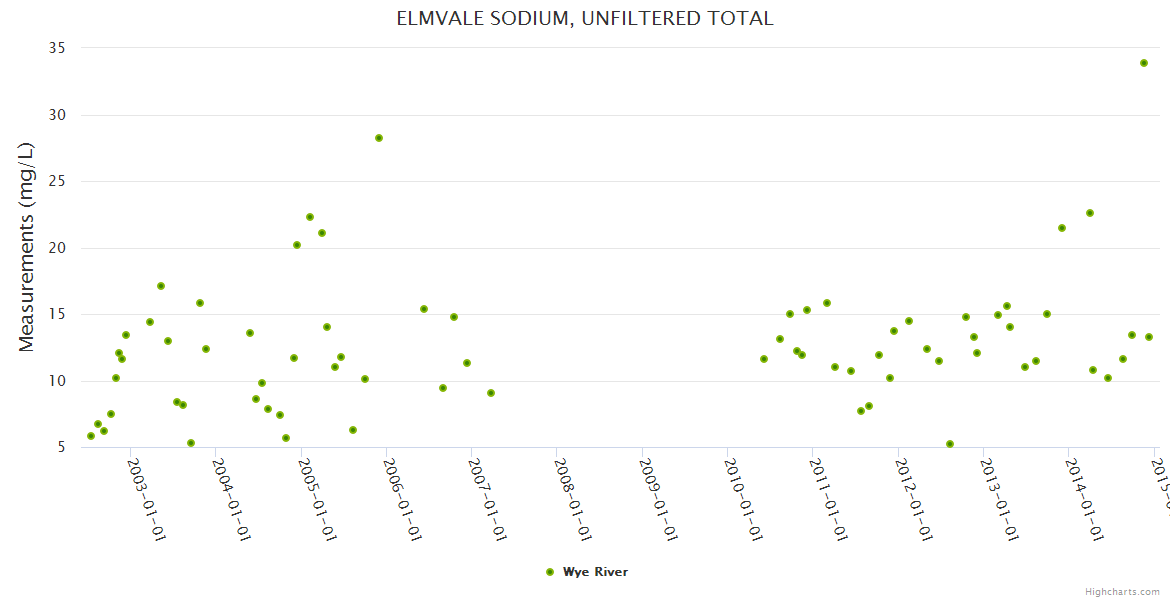The width and height of the screenshot is (1170, 600).
Task: Click the 28 mg/L point in late 2005
Action: (x=379, y=138)
